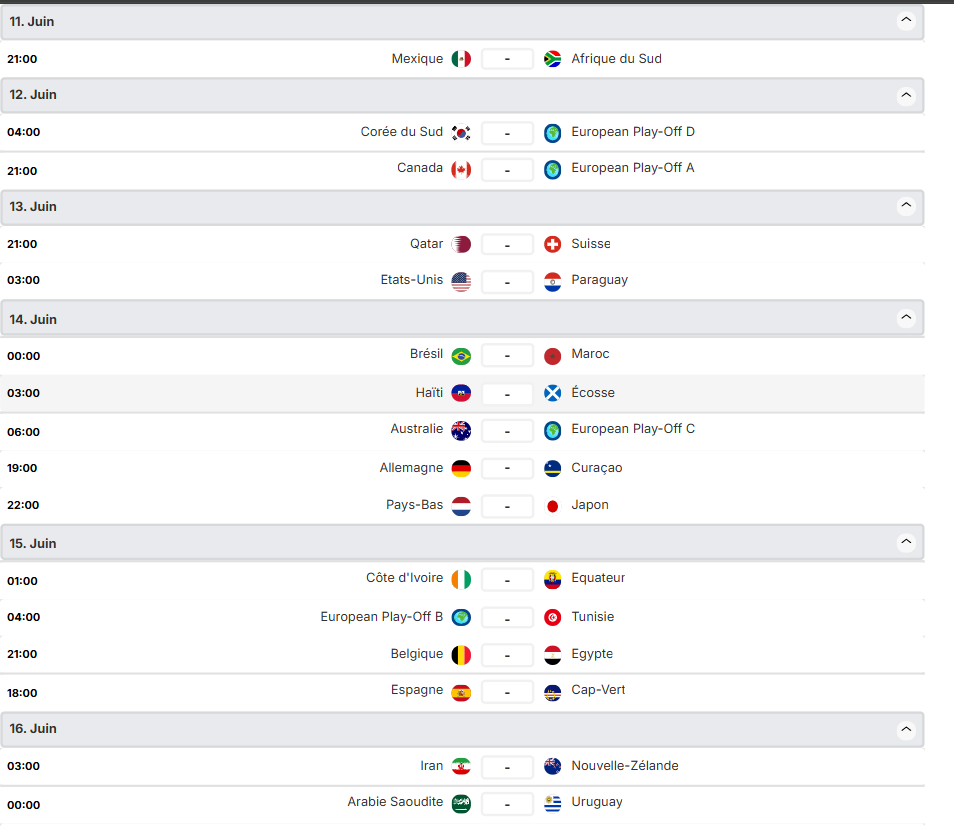Click the Qatar vs Suisse score box

pos(507,244)
